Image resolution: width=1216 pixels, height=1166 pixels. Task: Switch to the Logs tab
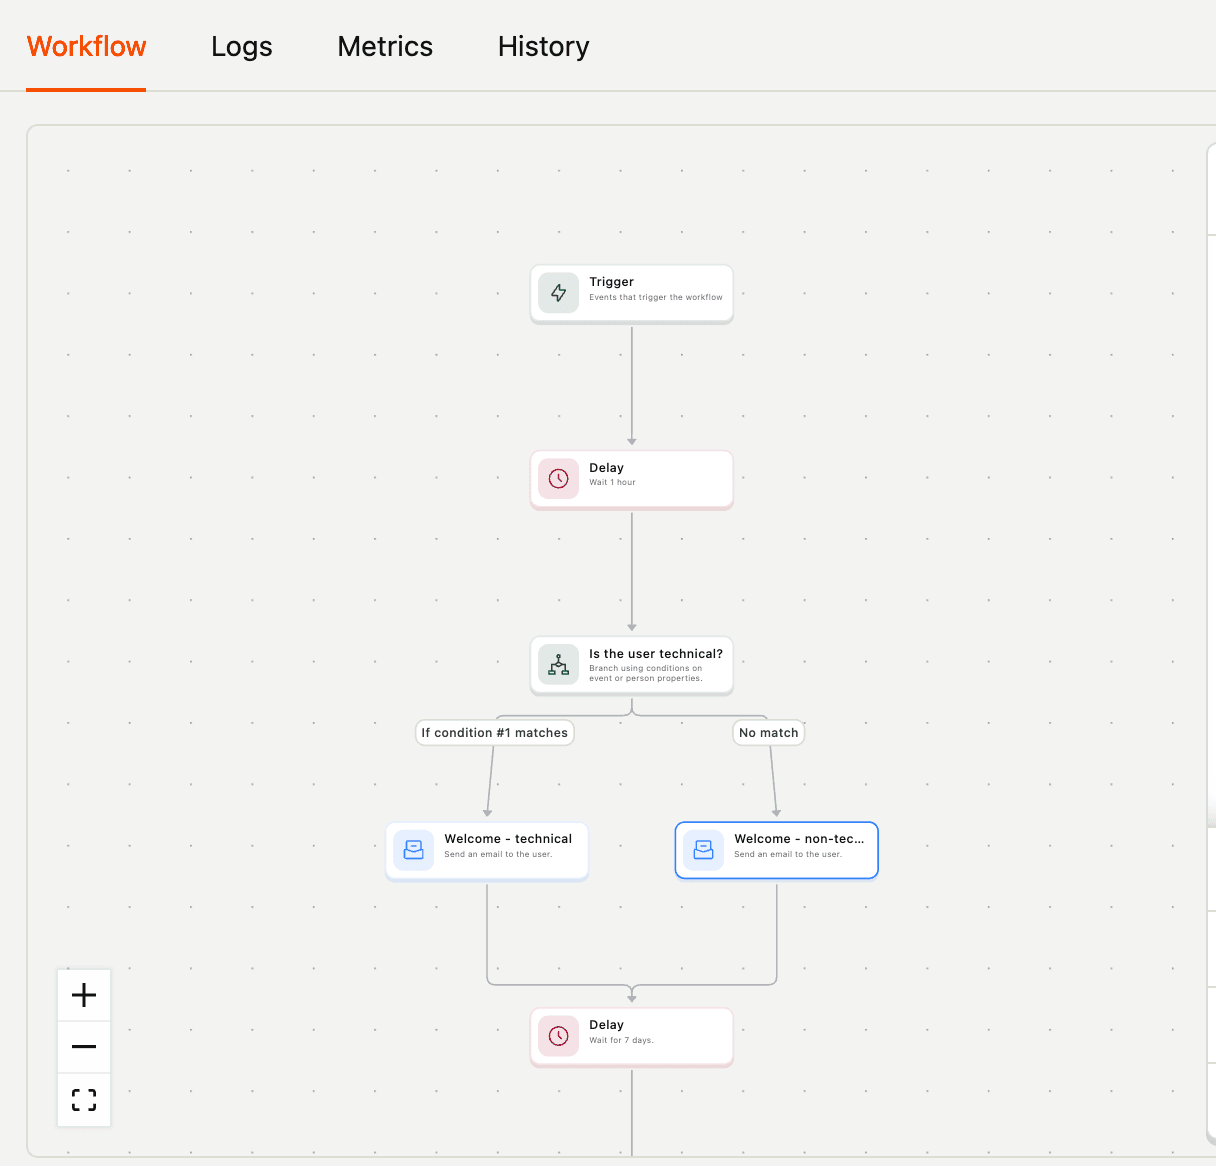coord(241,46)
